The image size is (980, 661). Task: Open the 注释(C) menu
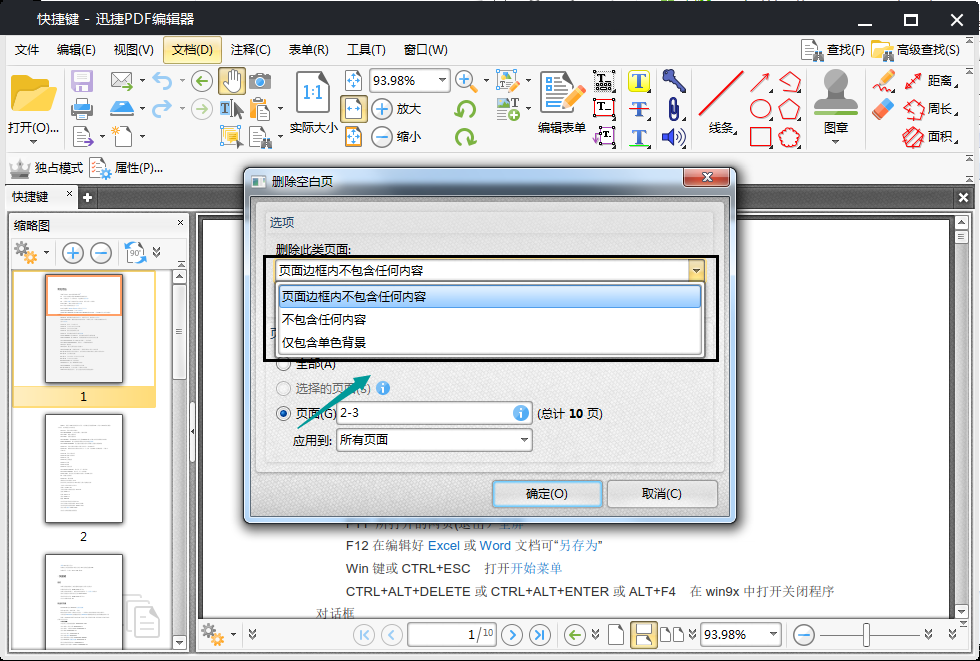point(250,50)
